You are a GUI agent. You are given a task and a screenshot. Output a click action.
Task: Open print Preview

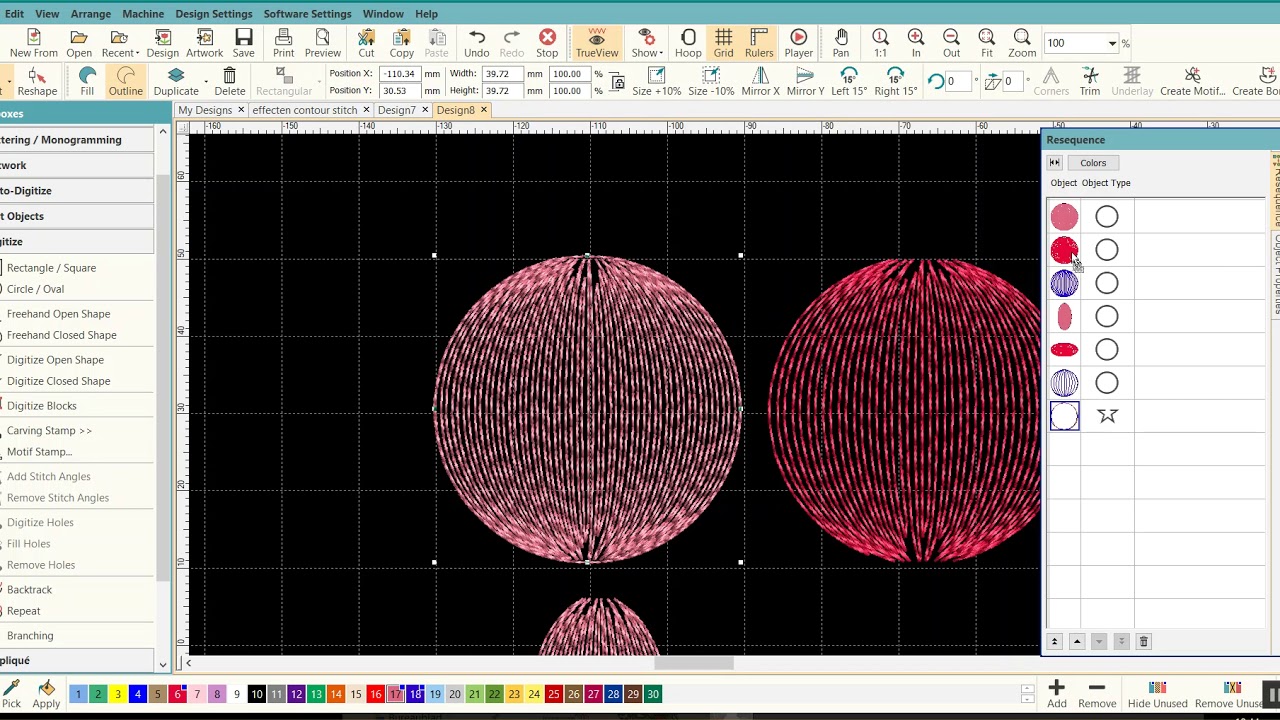click(322, 43)
